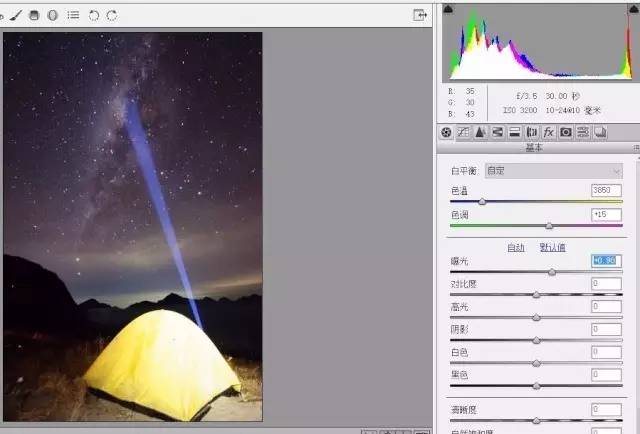
Task: Click the 默认值 default link
Action: (553, 247)
